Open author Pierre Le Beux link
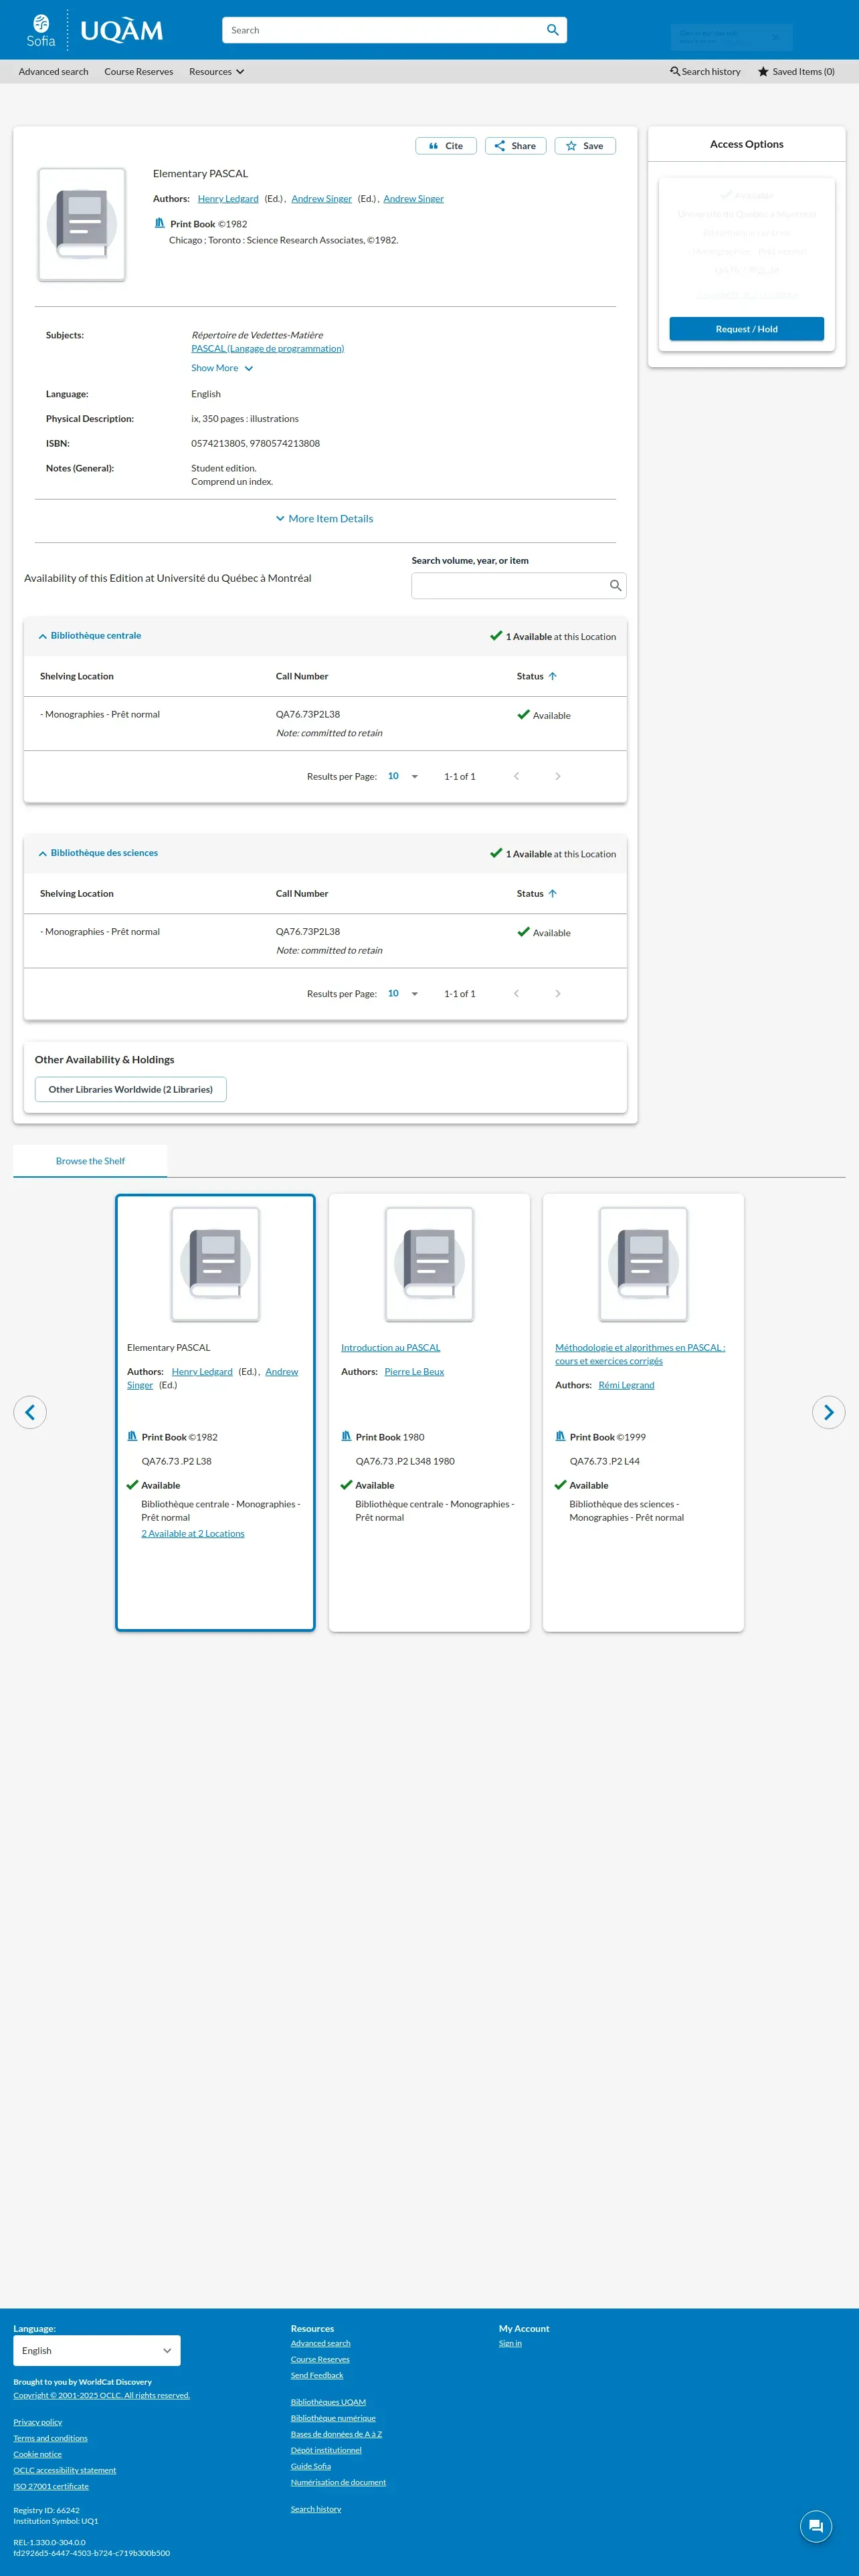Viewport: 859px width, 2576px height. [x=414, y=1372]
